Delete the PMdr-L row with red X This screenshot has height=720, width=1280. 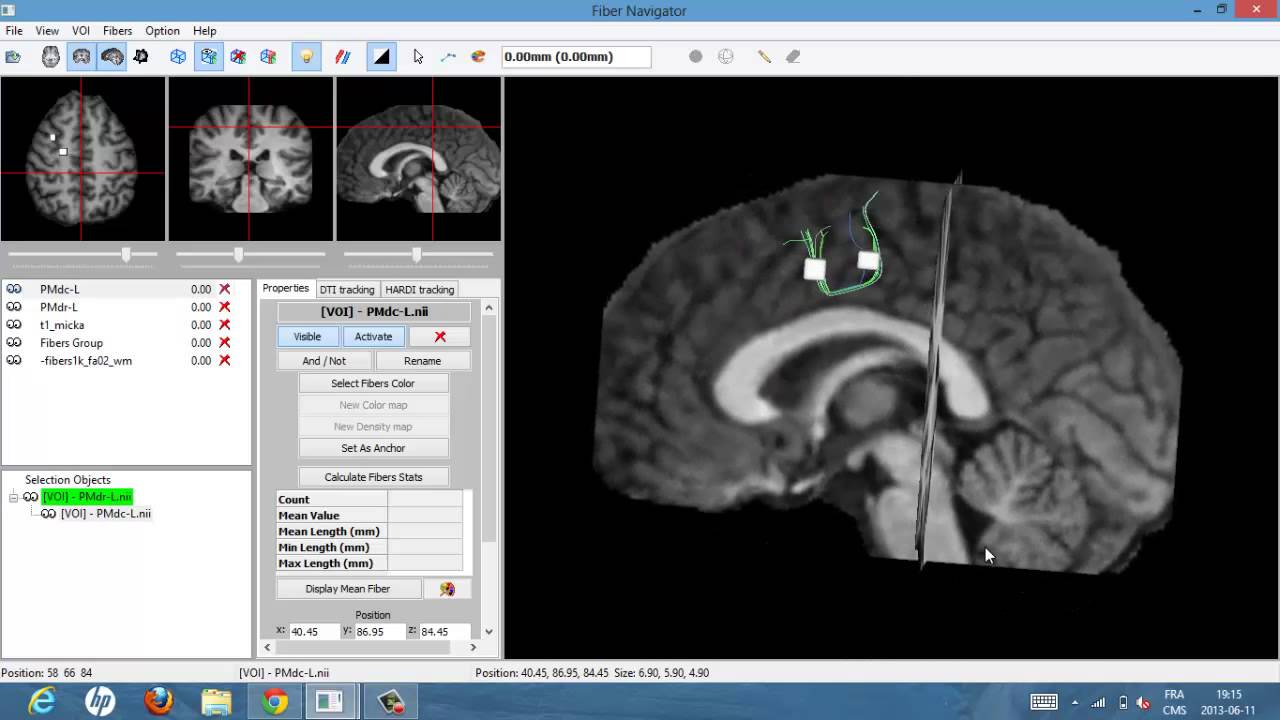point(224,307)
